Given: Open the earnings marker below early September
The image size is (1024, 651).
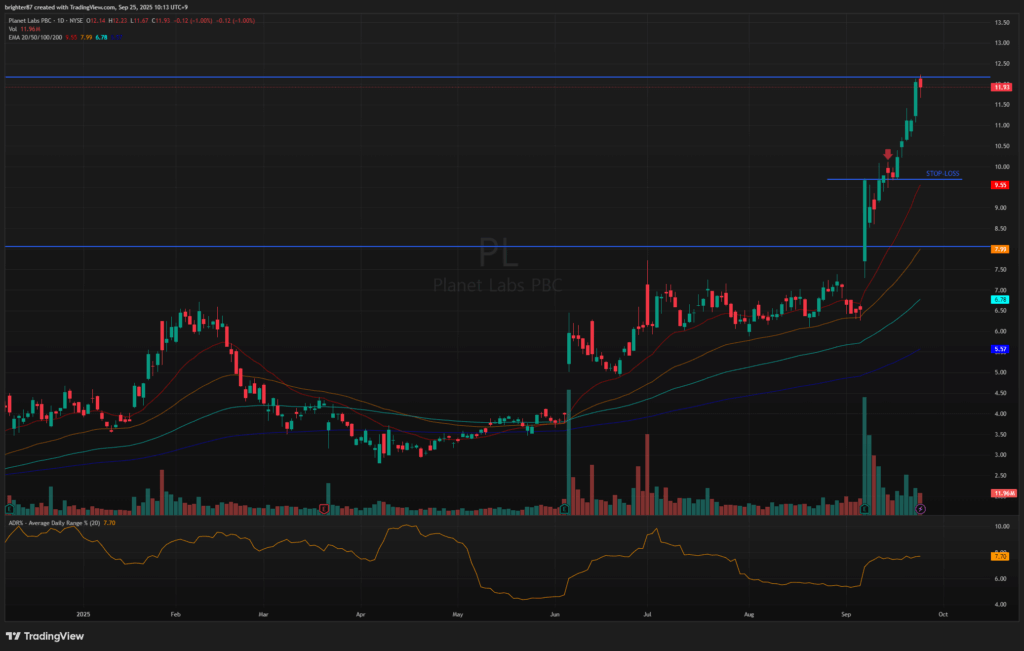Looking at the screenshot, I should [865, 509].
